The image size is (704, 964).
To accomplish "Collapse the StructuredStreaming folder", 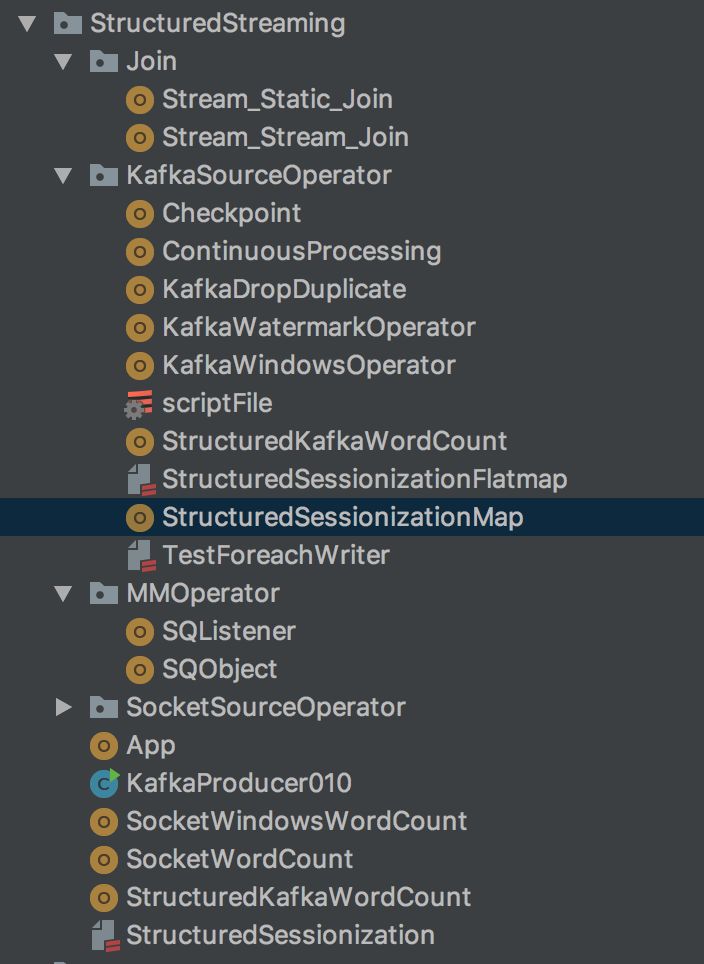I will click(28, 23).
